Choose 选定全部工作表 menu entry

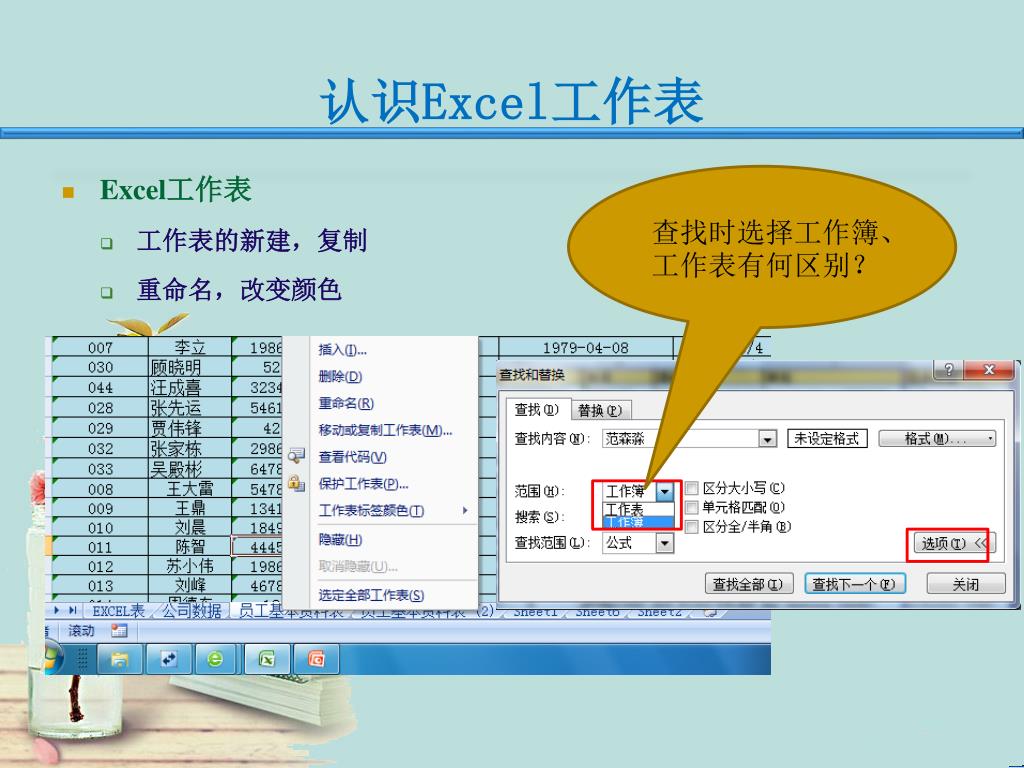[x=371, y=595]
